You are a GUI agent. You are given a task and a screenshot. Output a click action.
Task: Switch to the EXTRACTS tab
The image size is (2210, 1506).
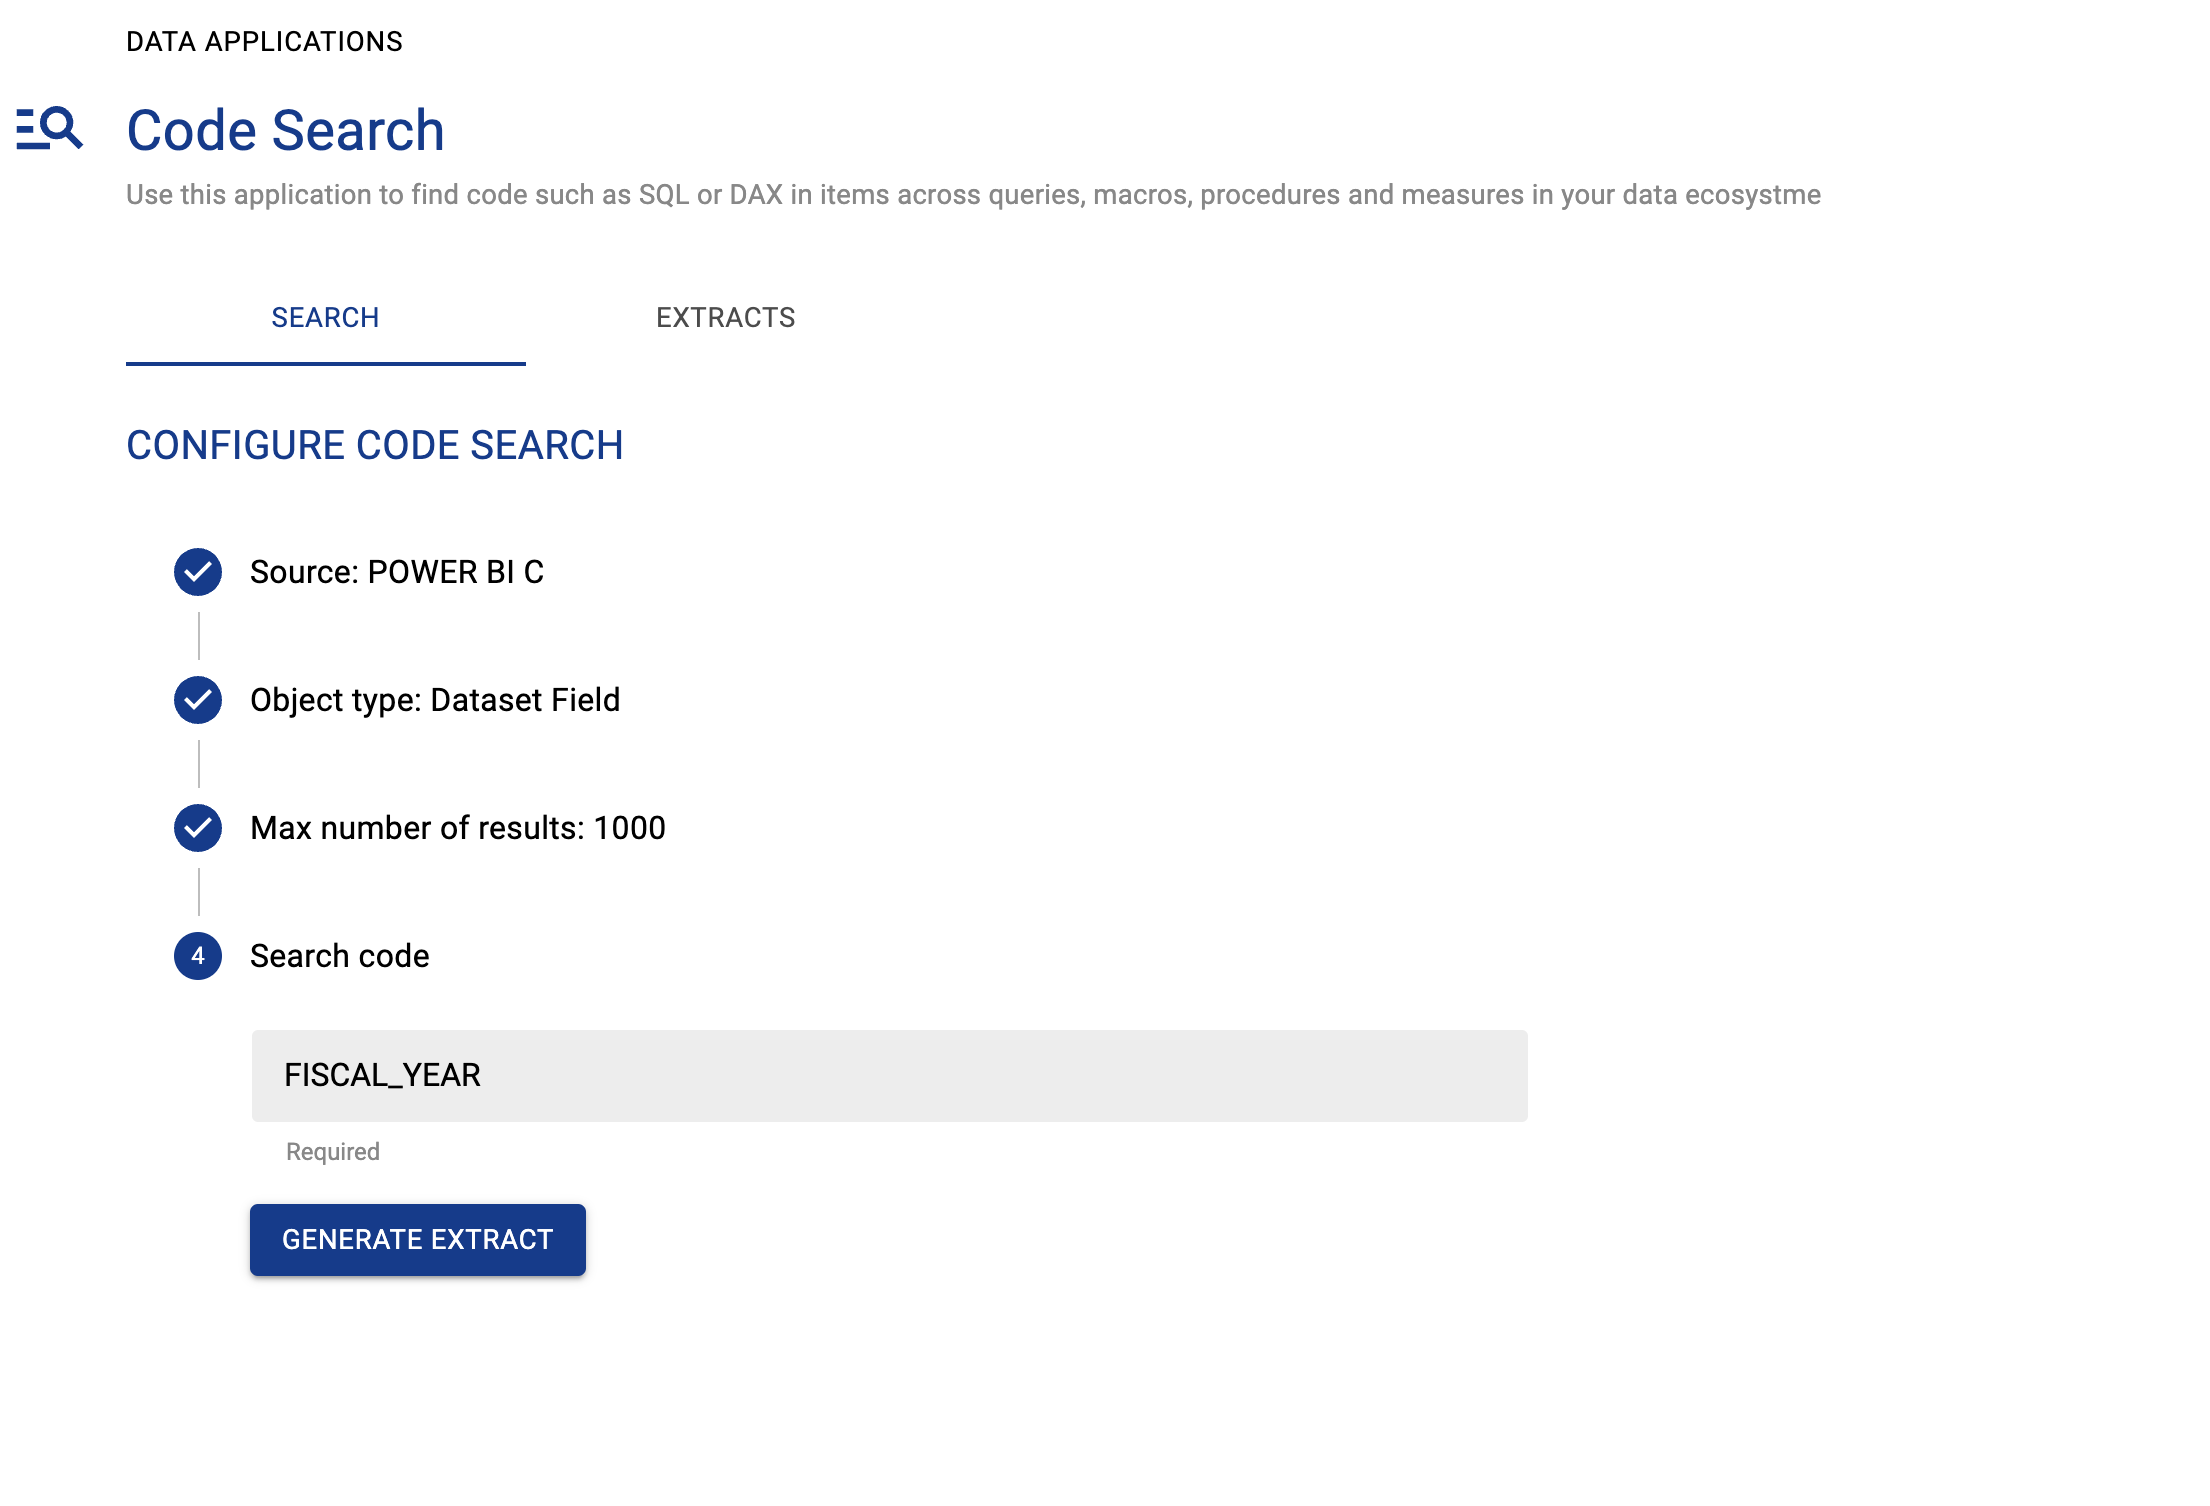tap(726, 317)
